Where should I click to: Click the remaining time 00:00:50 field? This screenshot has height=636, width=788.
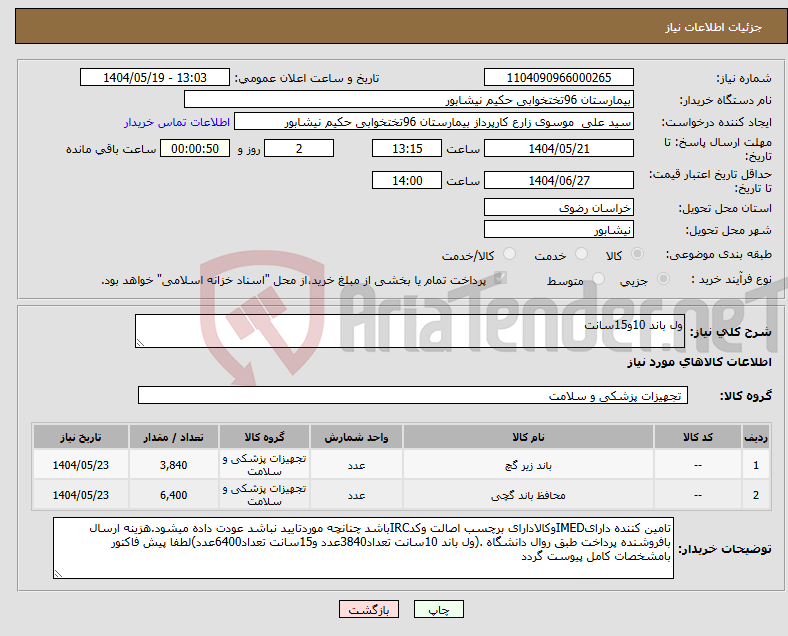[195, 149]
